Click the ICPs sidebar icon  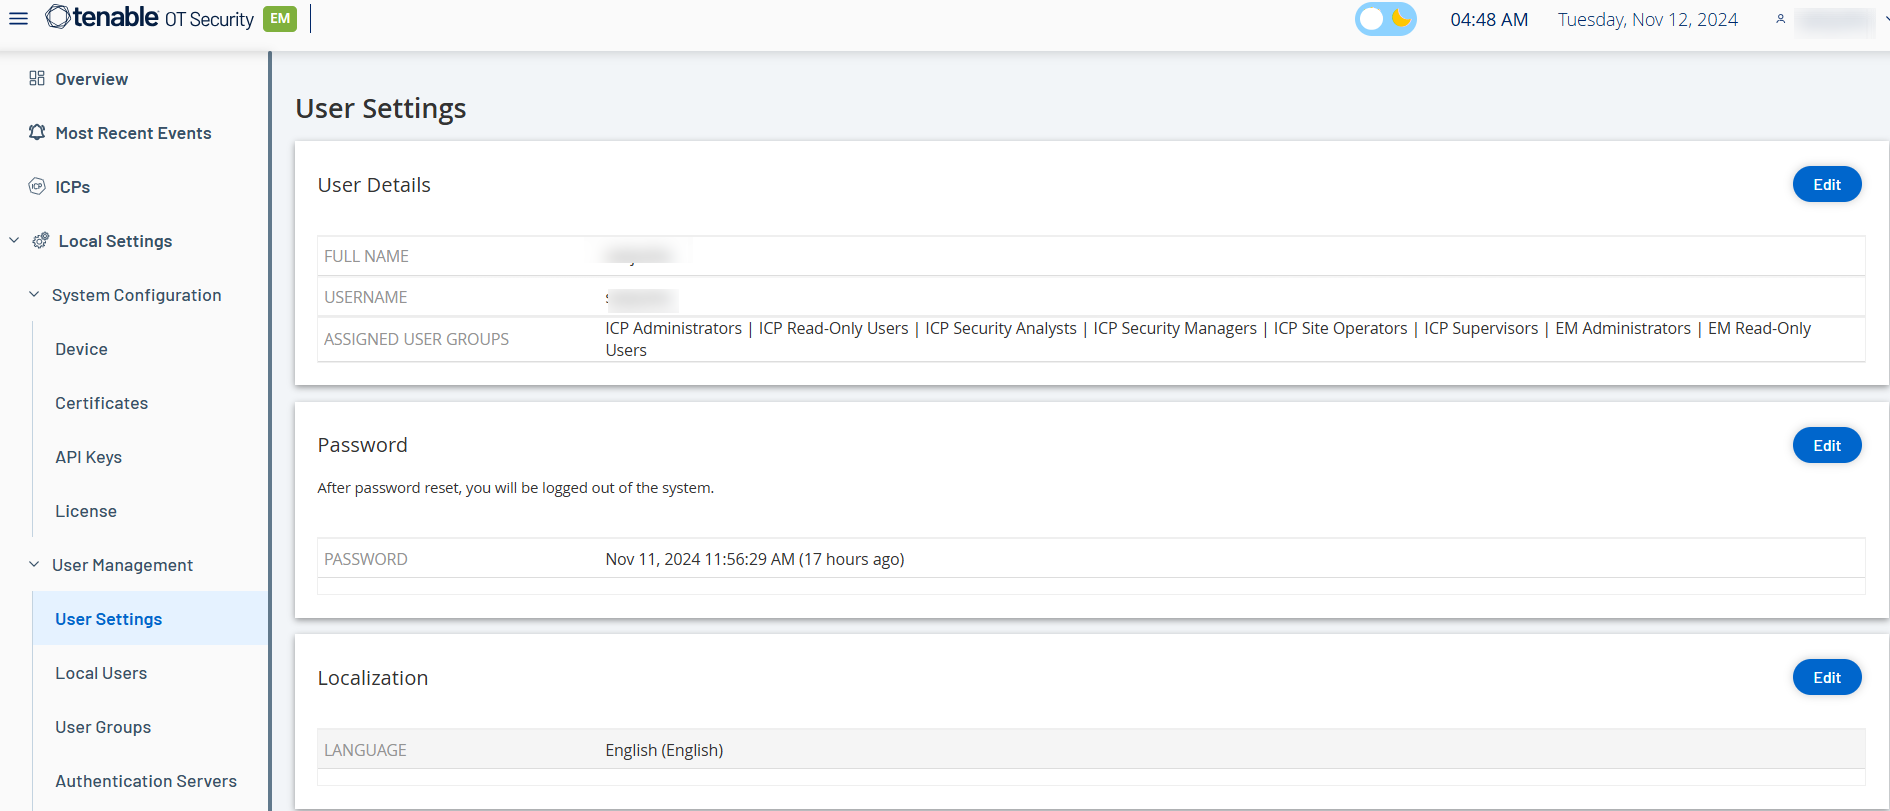pos(37,186)
